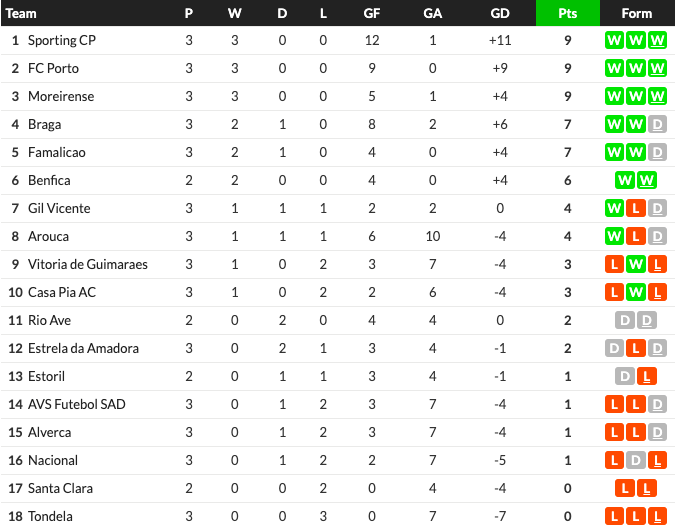Open the Estrela da Amadora team link
Screen dimensions: 676x530
[x=83, y=349]
